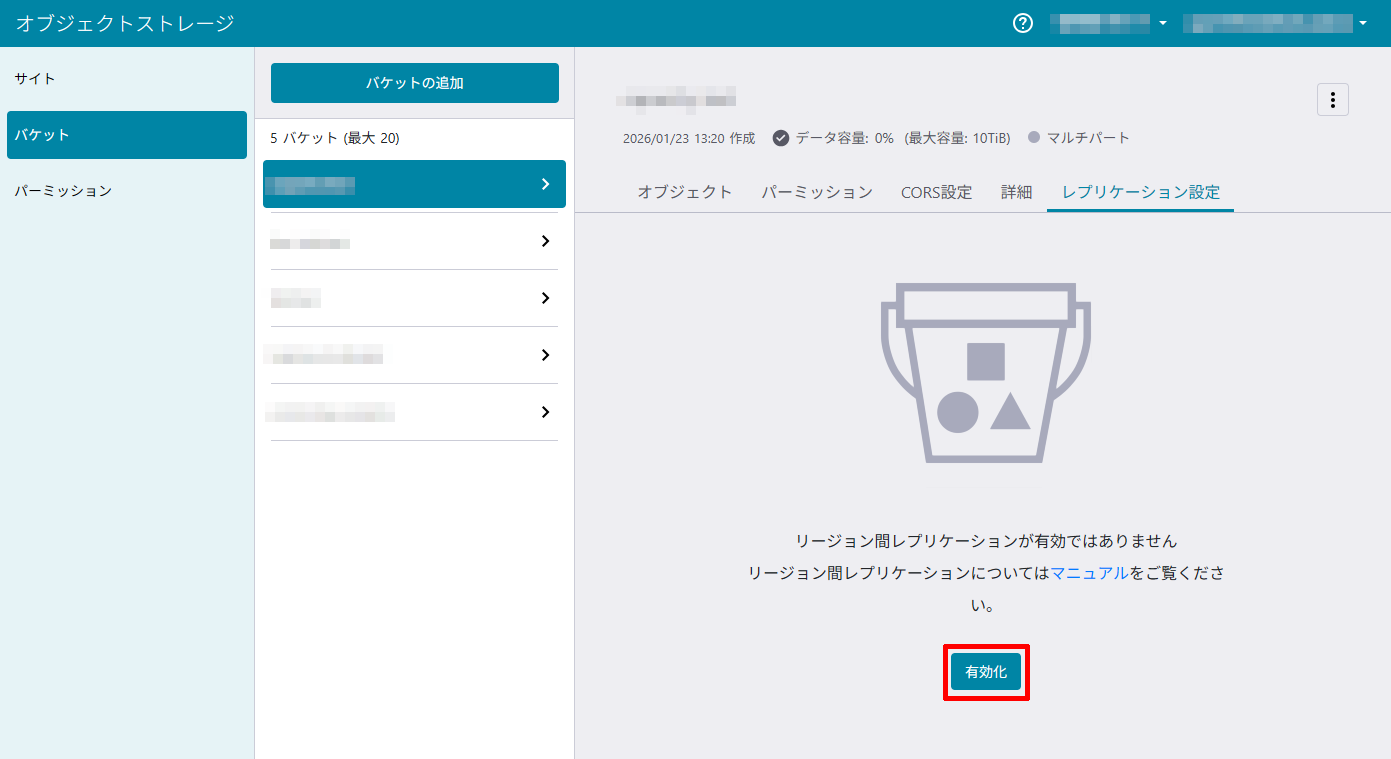Screen dimensions: 1391x759
Task: Open the rightmost user dropdown in header
Action: click(x=1274, y=23)
